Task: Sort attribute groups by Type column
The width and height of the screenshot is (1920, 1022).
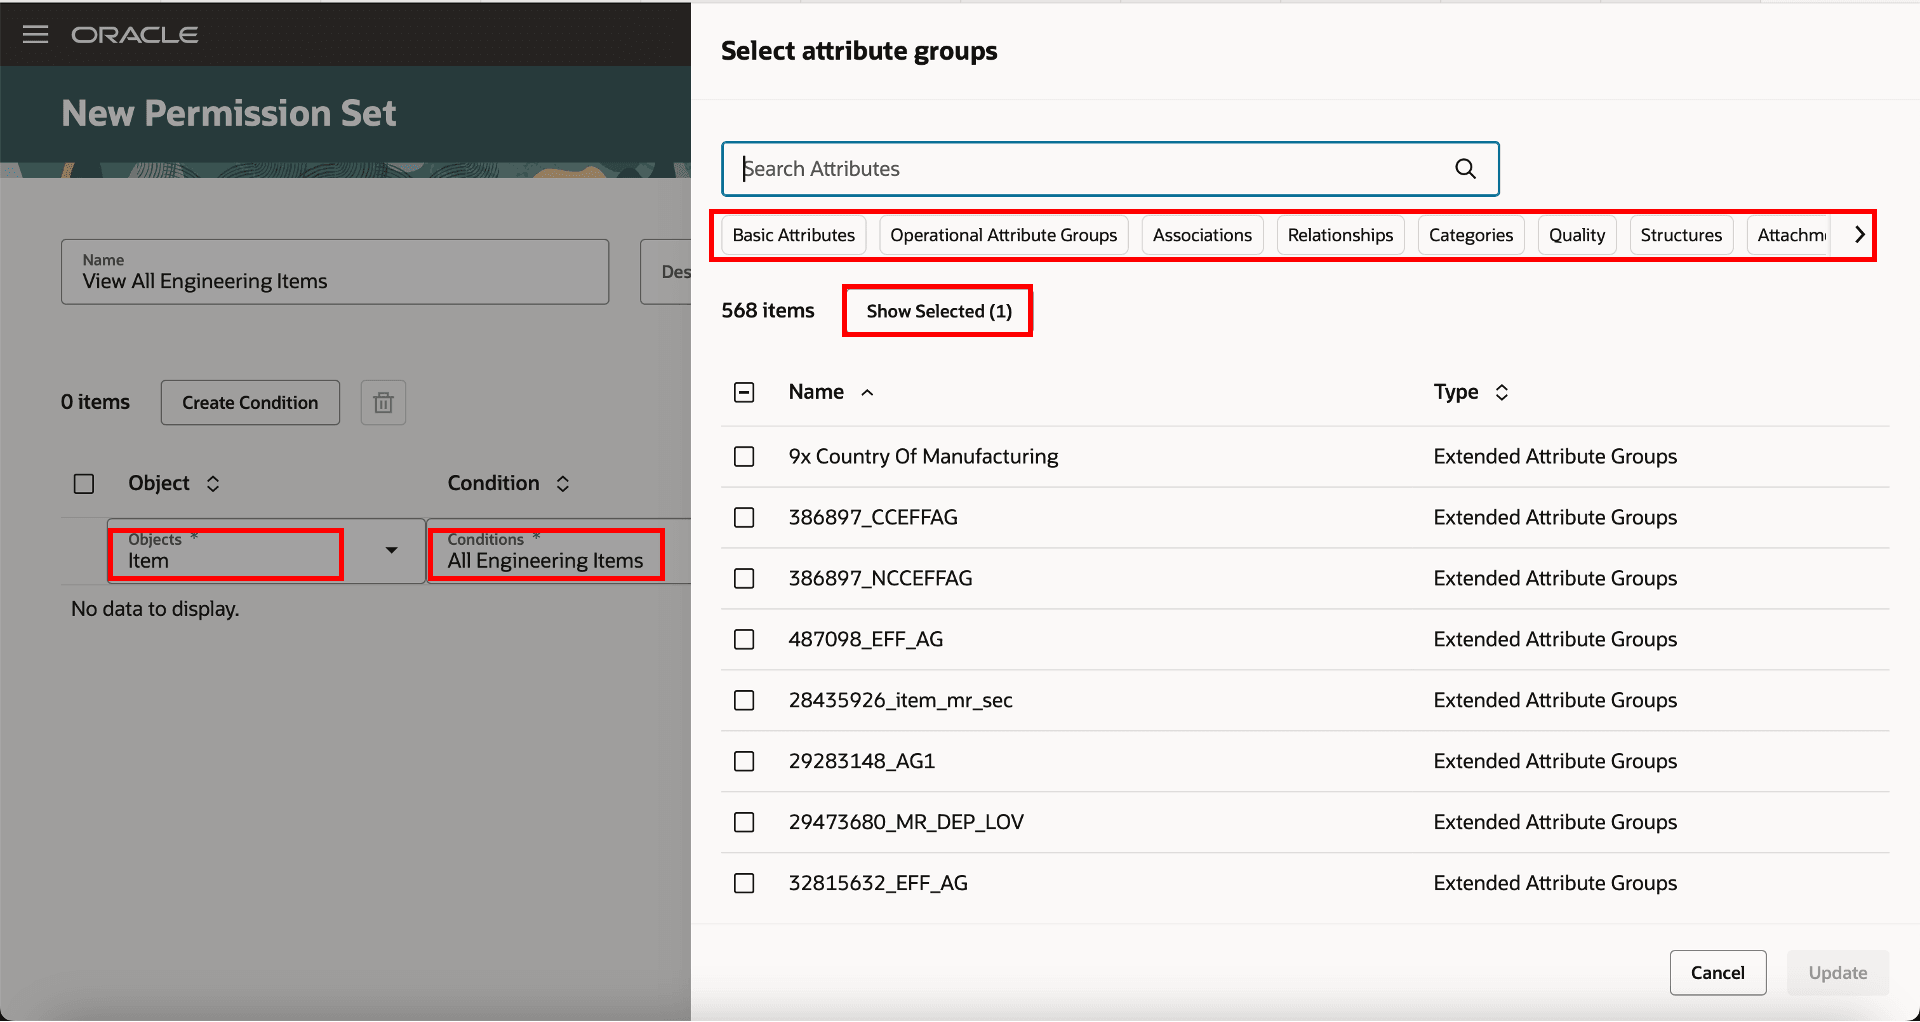Action: point(1501,393)
